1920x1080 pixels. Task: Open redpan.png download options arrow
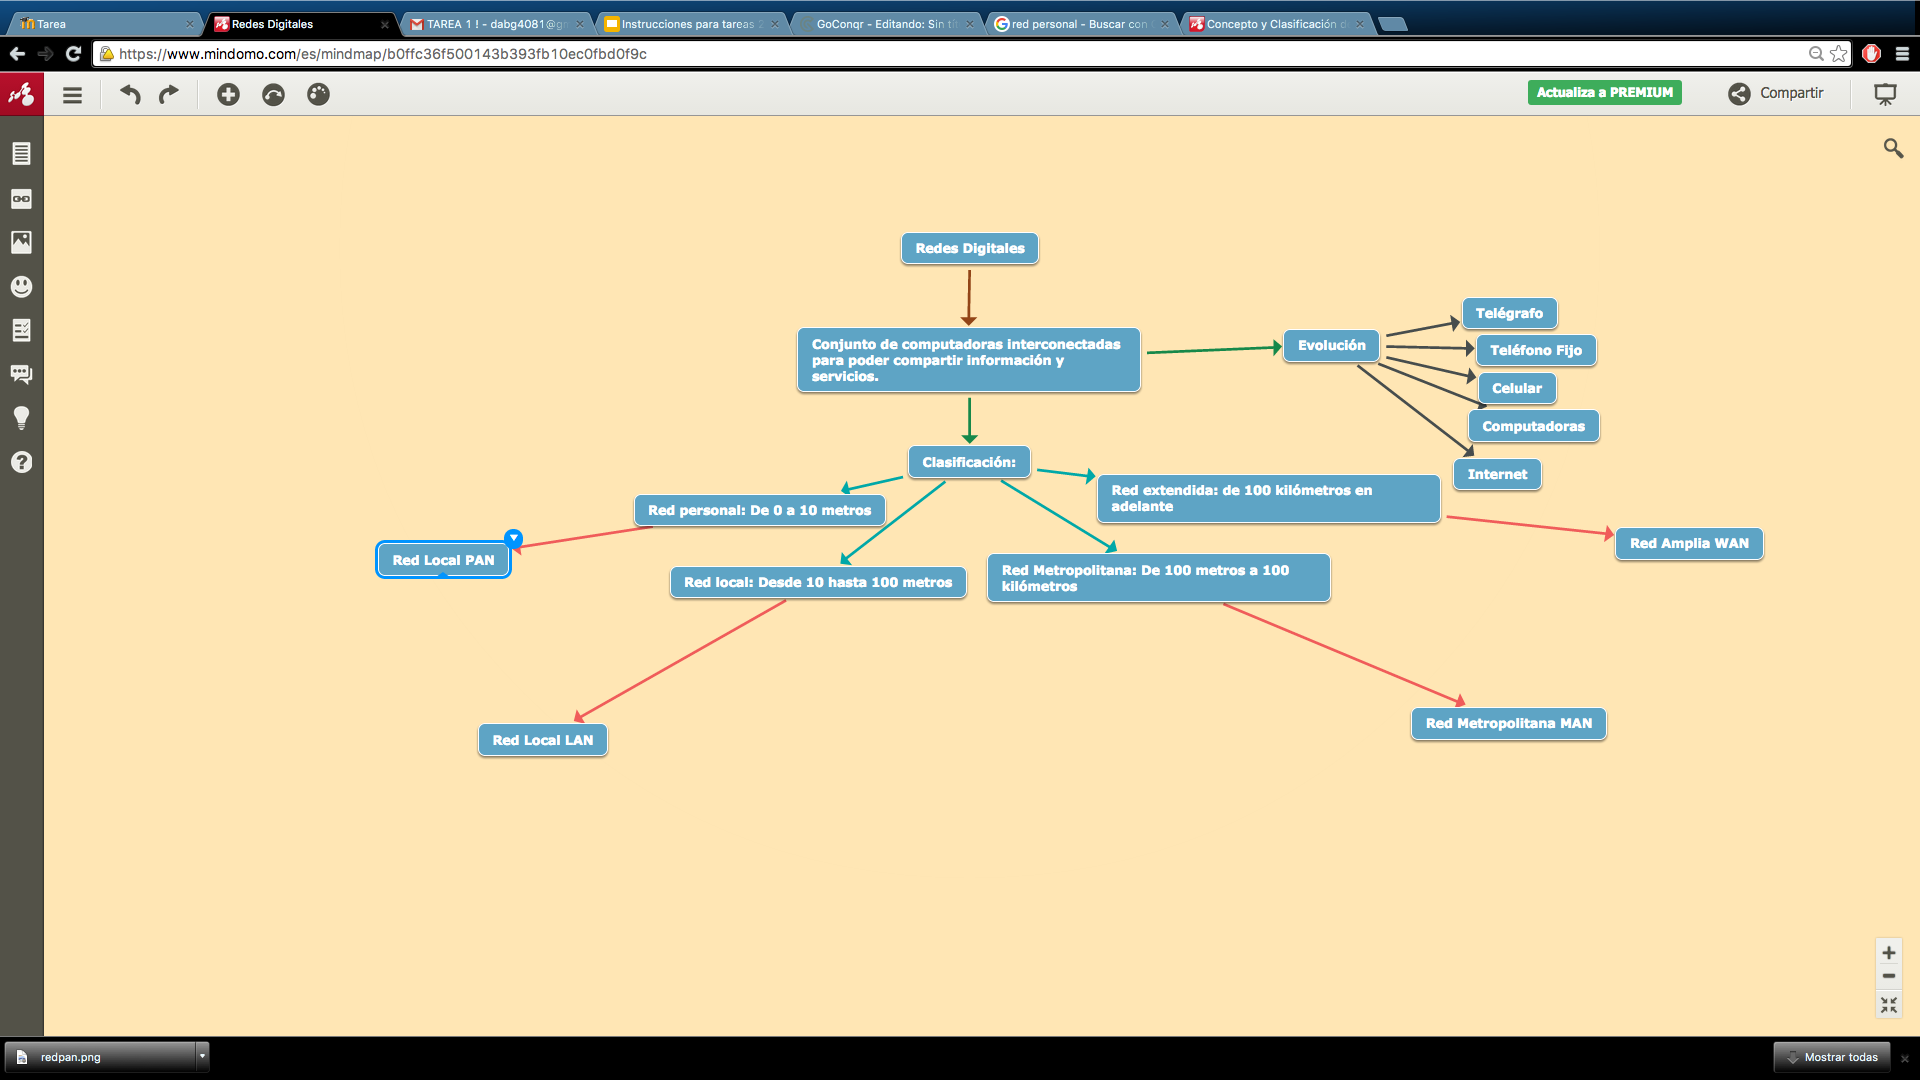[x=202, y=1056]
